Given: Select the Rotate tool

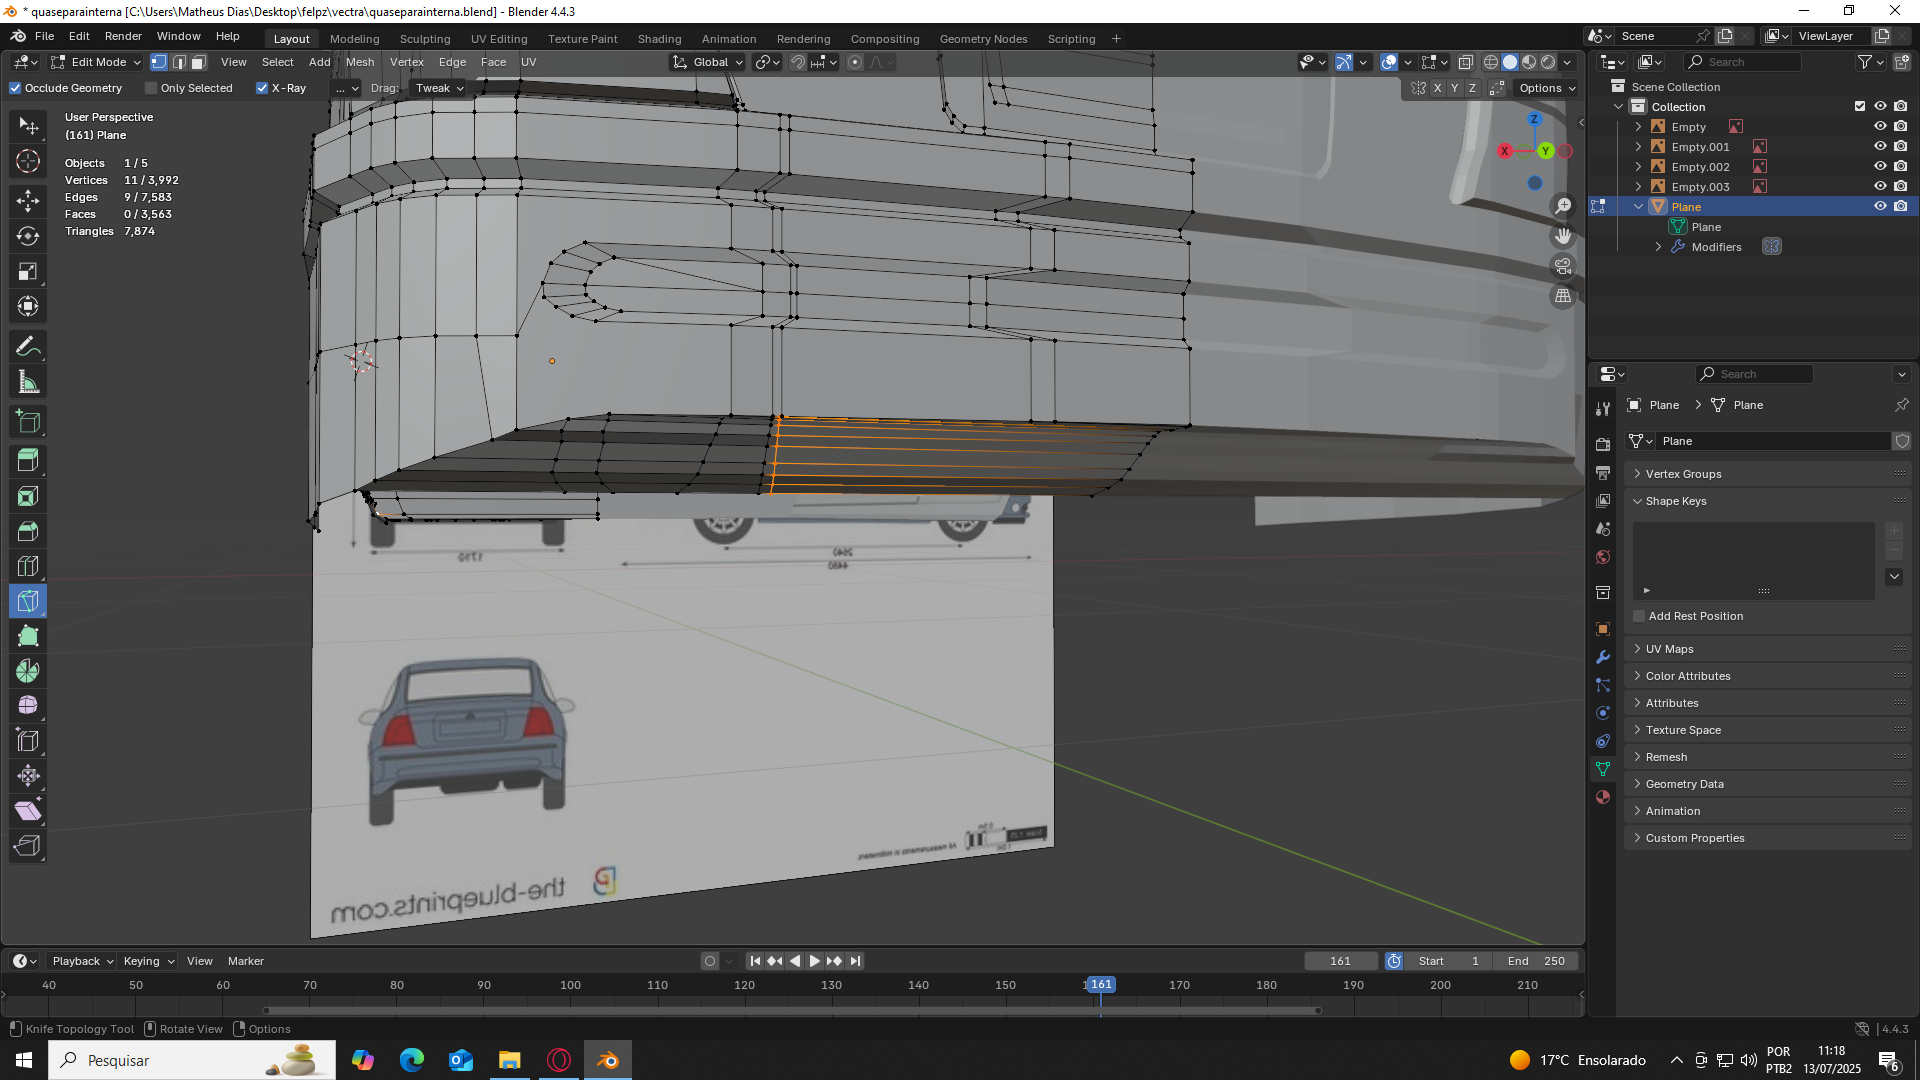Looking at the screenshot, I should click(x=28, y=236).
